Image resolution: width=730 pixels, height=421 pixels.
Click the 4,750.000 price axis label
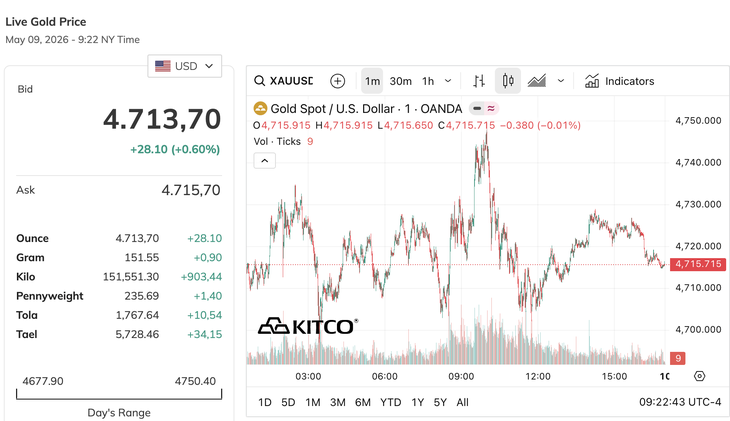[x=698, y=121]
